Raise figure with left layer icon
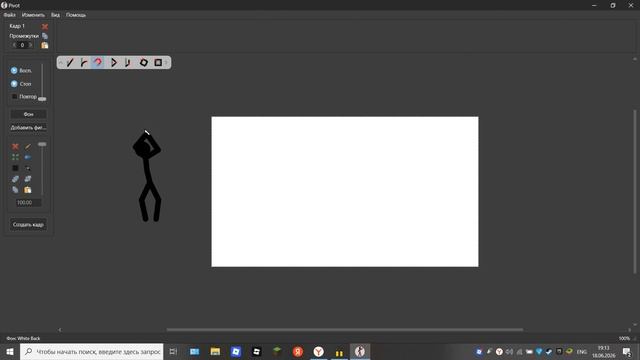This screenshot has height=360, width=640. tap(15, 179)
